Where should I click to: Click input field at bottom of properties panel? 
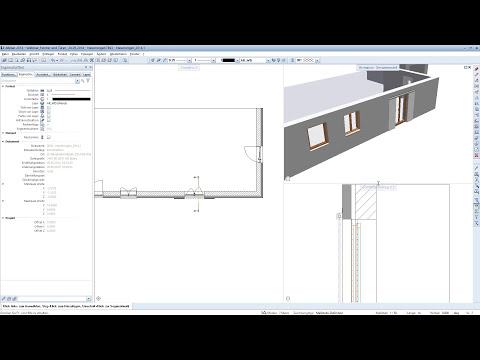[x=52, y=299]
